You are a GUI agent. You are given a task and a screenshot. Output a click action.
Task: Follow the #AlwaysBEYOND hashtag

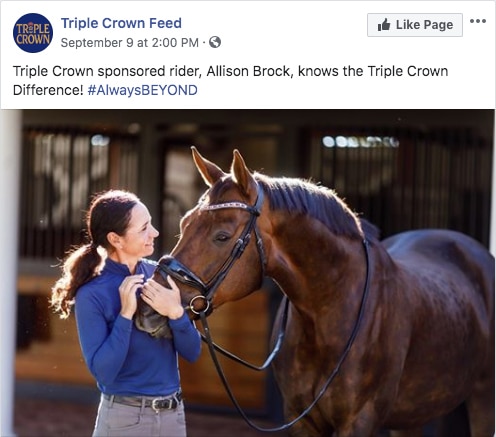(x=142, y=90)
